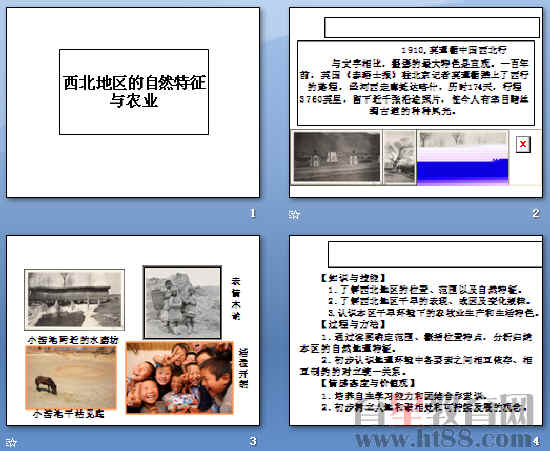Click the blue and purple gradient image

(462, 157)
